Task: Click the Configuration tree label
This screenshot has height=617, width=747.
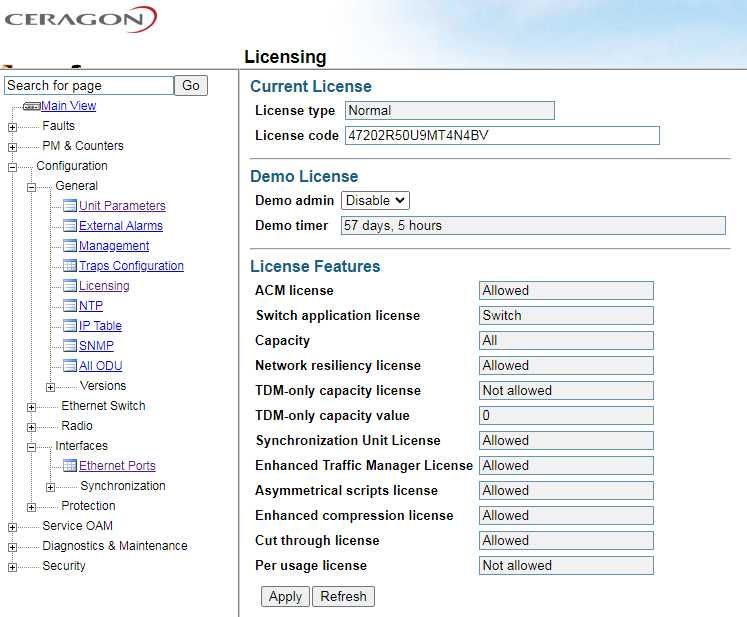Action: 72,166
